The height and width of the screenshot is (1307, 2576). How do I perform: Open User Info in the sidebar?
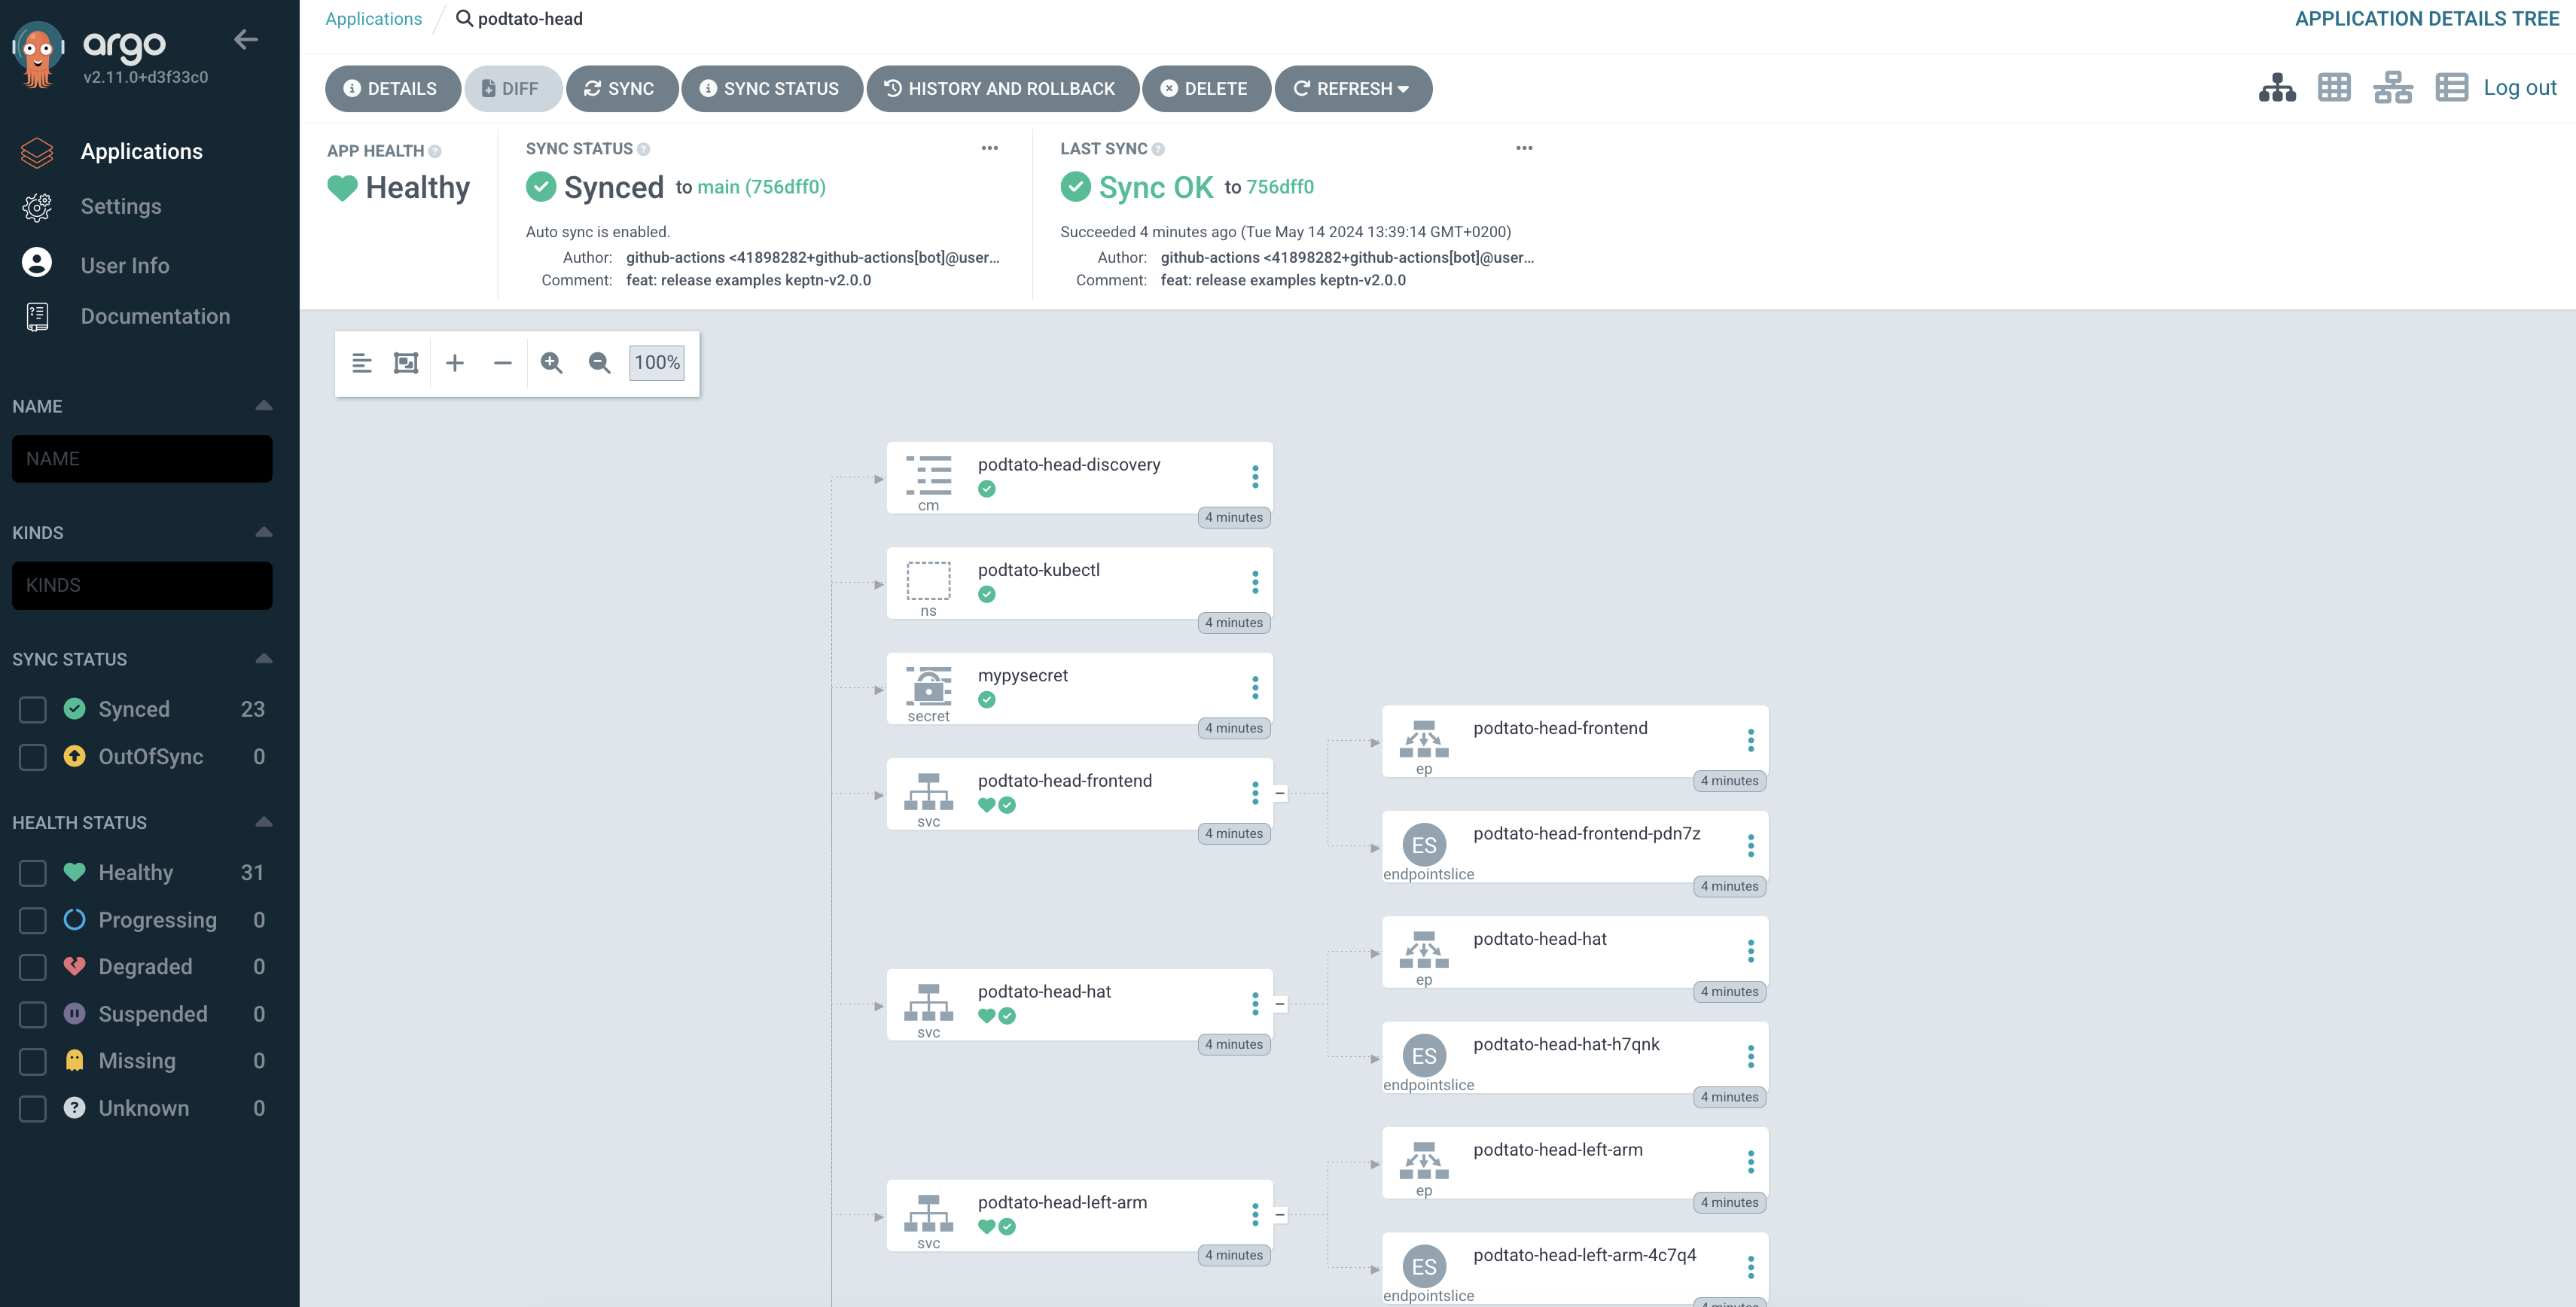coord(125,266)
